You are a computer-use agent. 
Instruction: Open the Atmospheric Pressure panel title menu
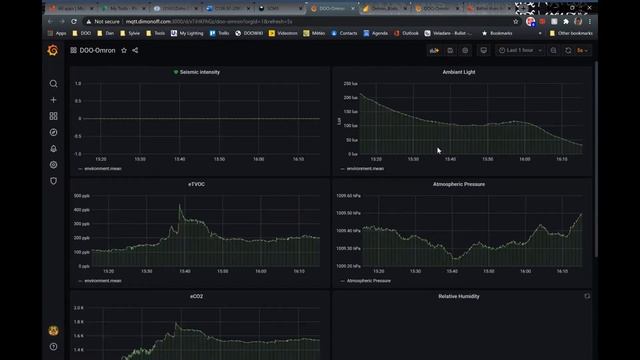(x=459, y=184)
